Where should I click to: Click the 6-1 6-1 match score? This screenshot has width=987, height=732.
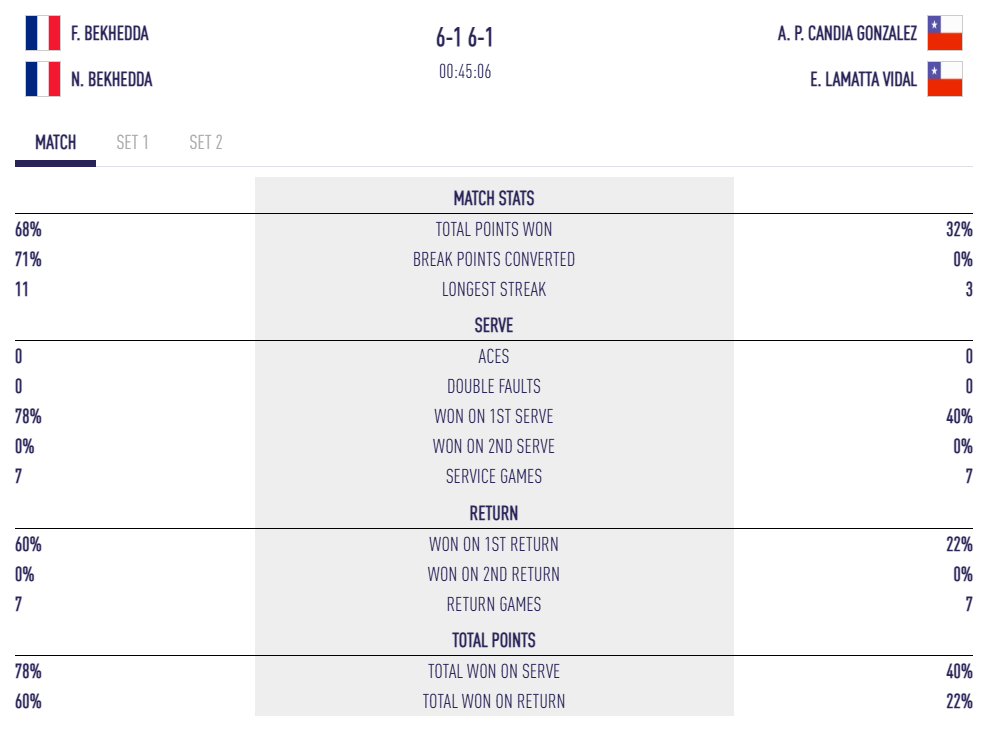[x=465, y=38]
